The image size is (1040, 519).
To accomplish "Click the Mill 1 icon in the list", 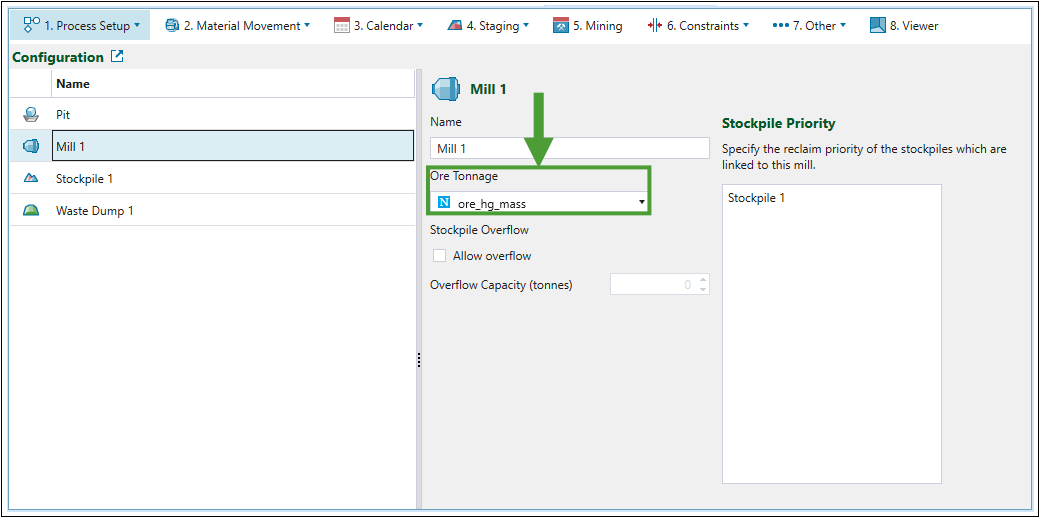I will 31,147.
